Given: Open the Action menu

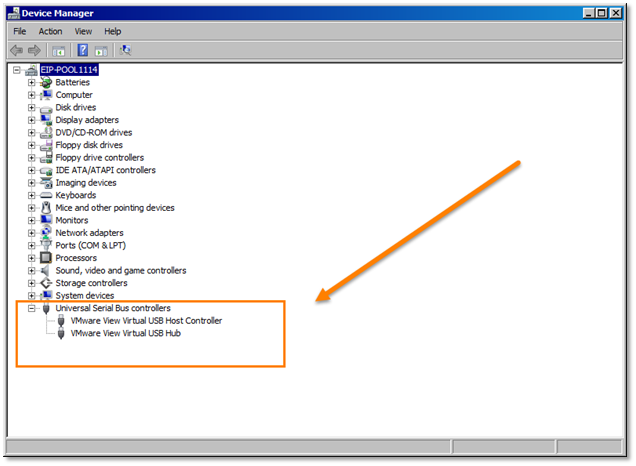Looking at the screenshot, I should (50, 31).
